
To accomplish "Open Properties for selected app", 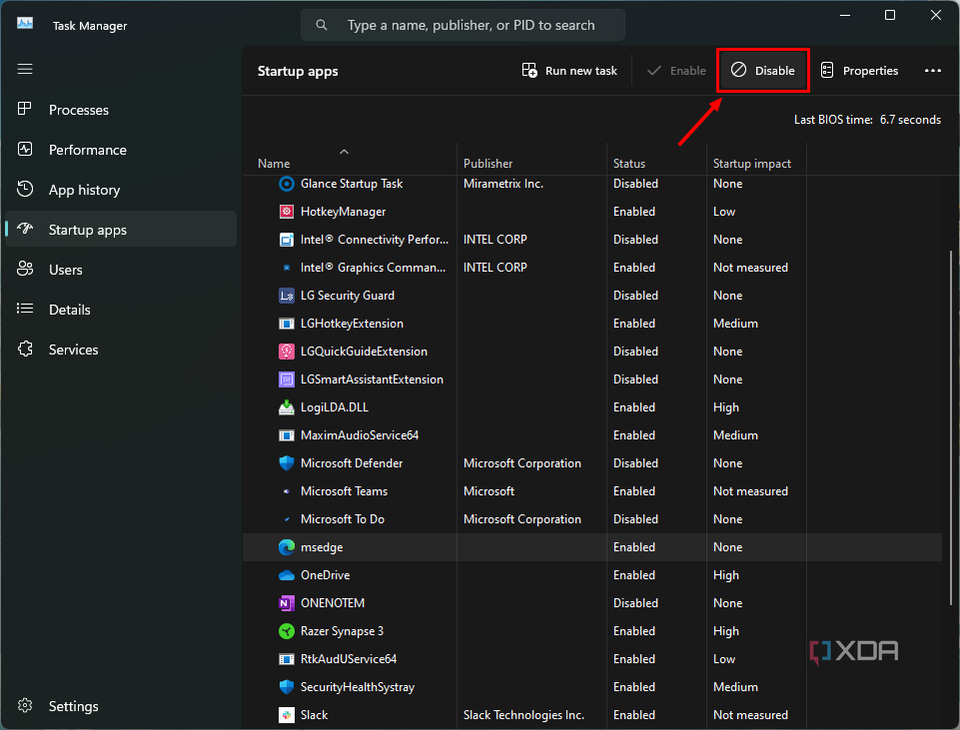I will 859,70.
